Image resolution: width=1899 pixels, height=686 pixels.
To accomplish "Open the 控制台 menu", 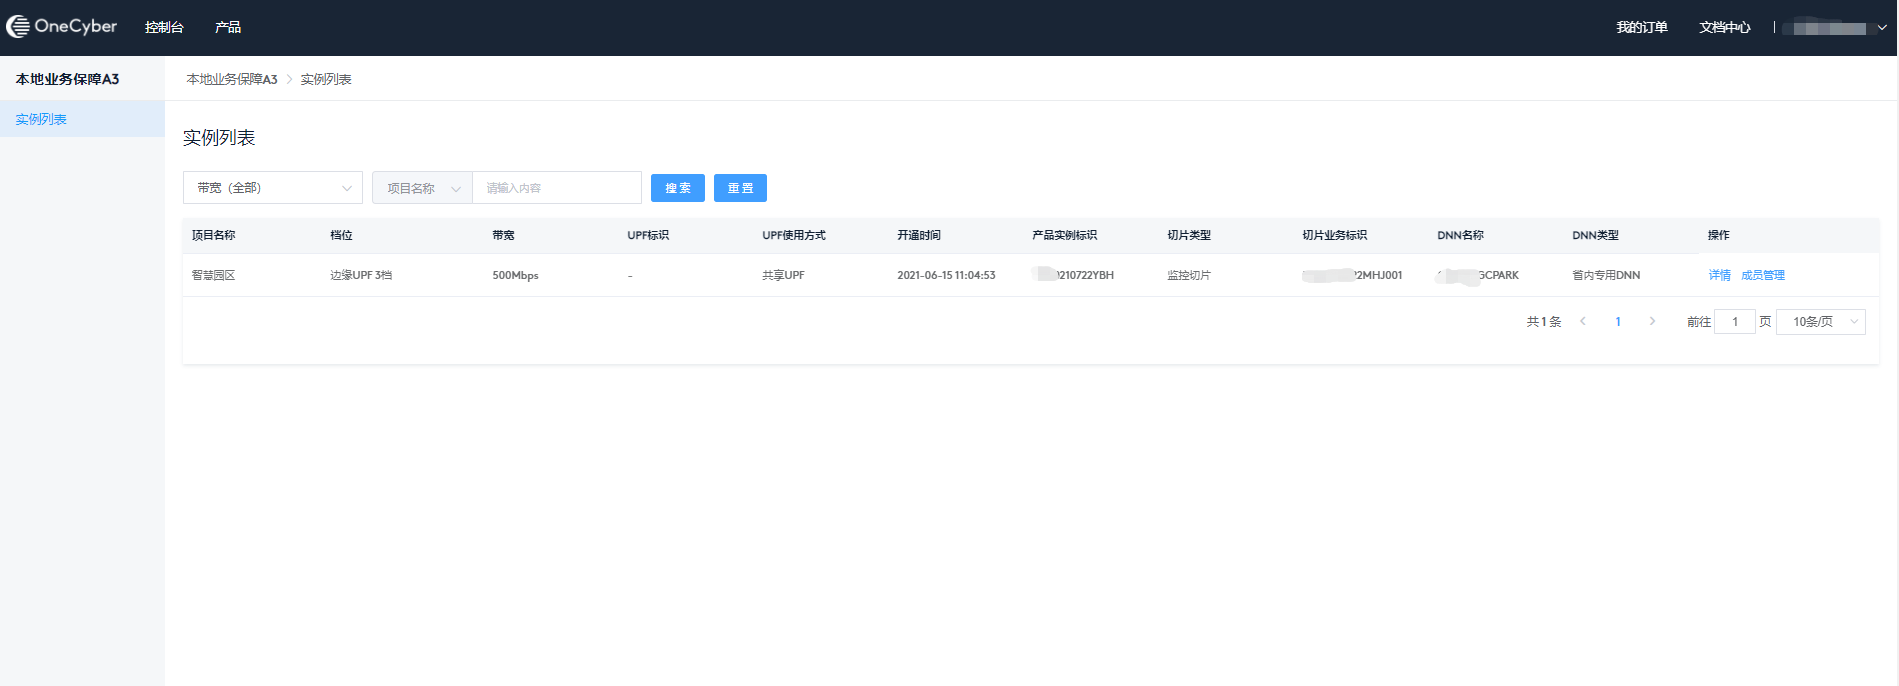I will pyautogui.click(x=164, y=27).
